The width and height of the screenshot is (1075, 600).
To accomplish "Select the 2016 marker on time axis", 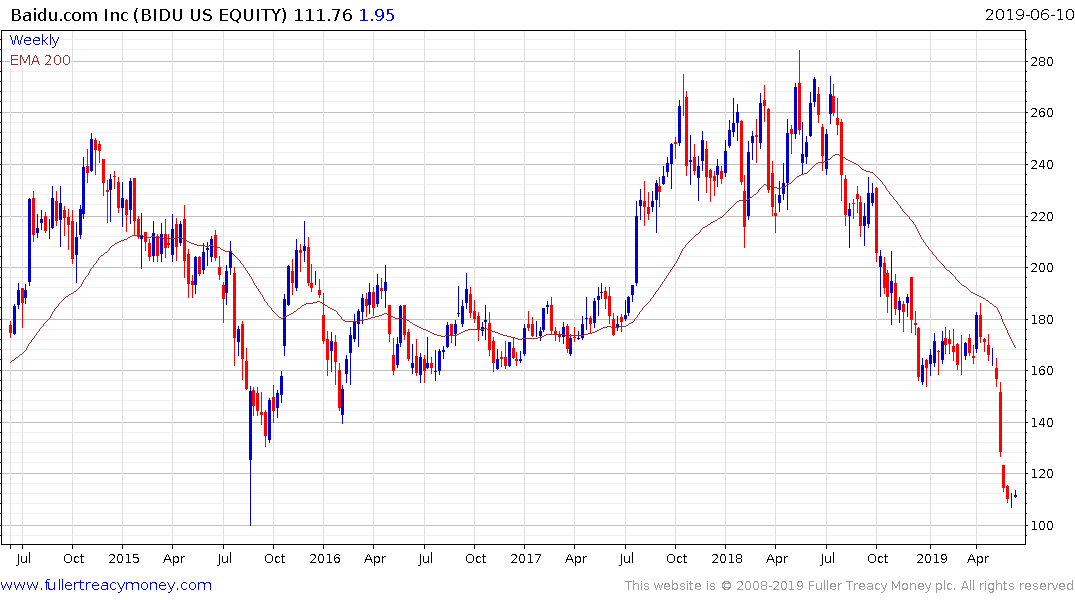I will pos(324,558).
